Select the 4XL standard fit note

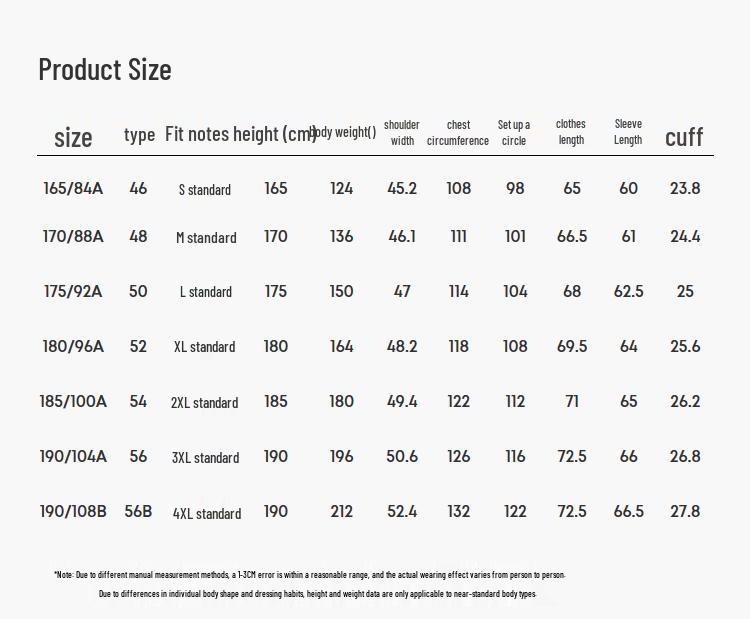[x=207, y=514]
